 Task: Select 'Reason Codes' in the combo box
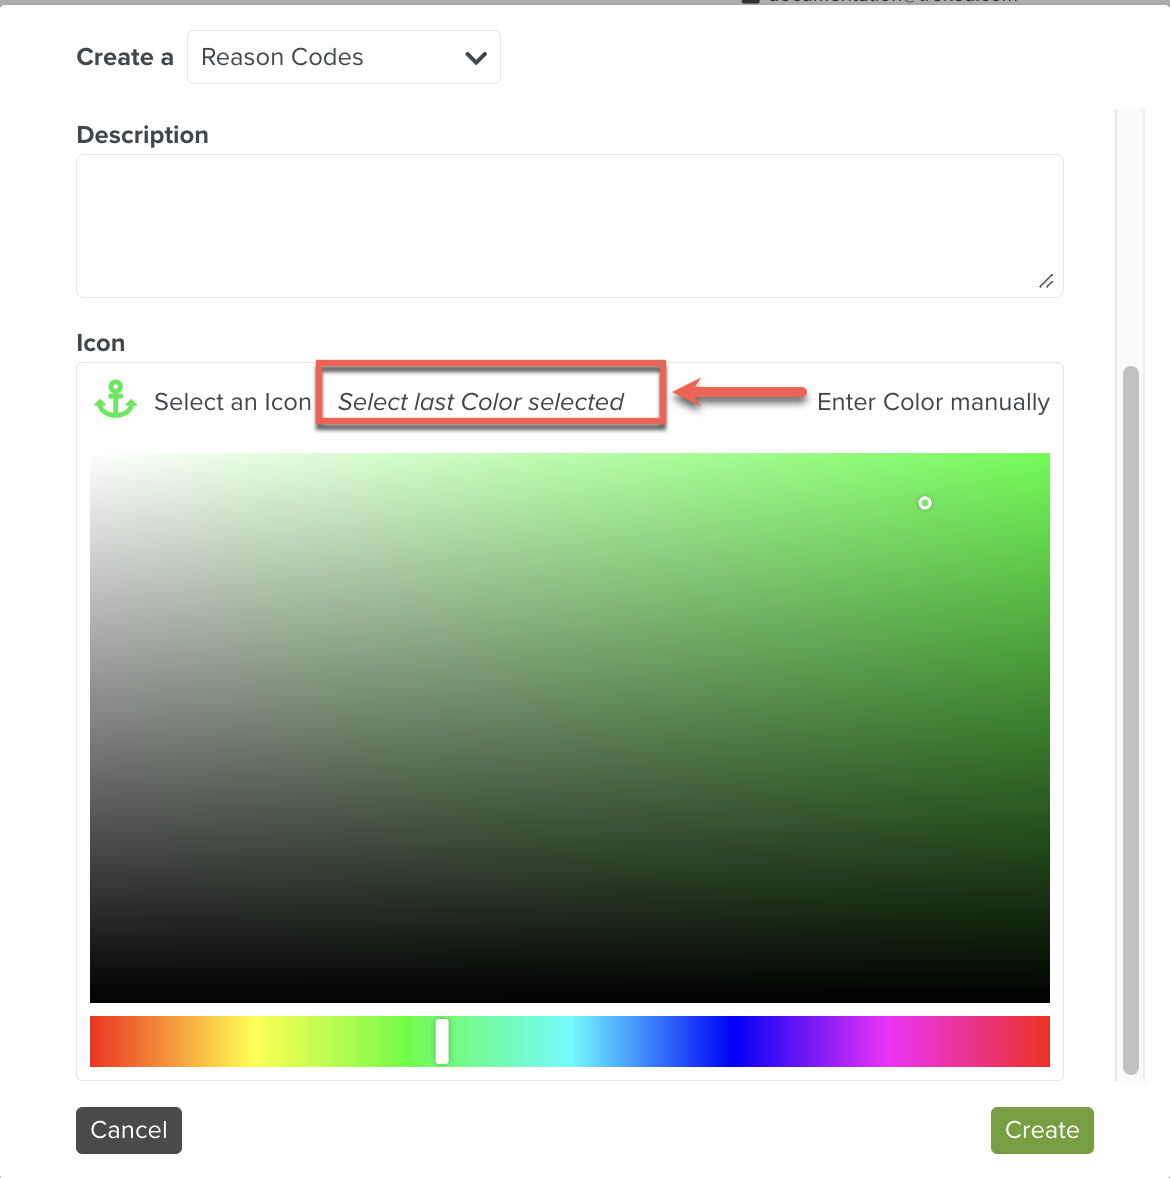point(343,57)
